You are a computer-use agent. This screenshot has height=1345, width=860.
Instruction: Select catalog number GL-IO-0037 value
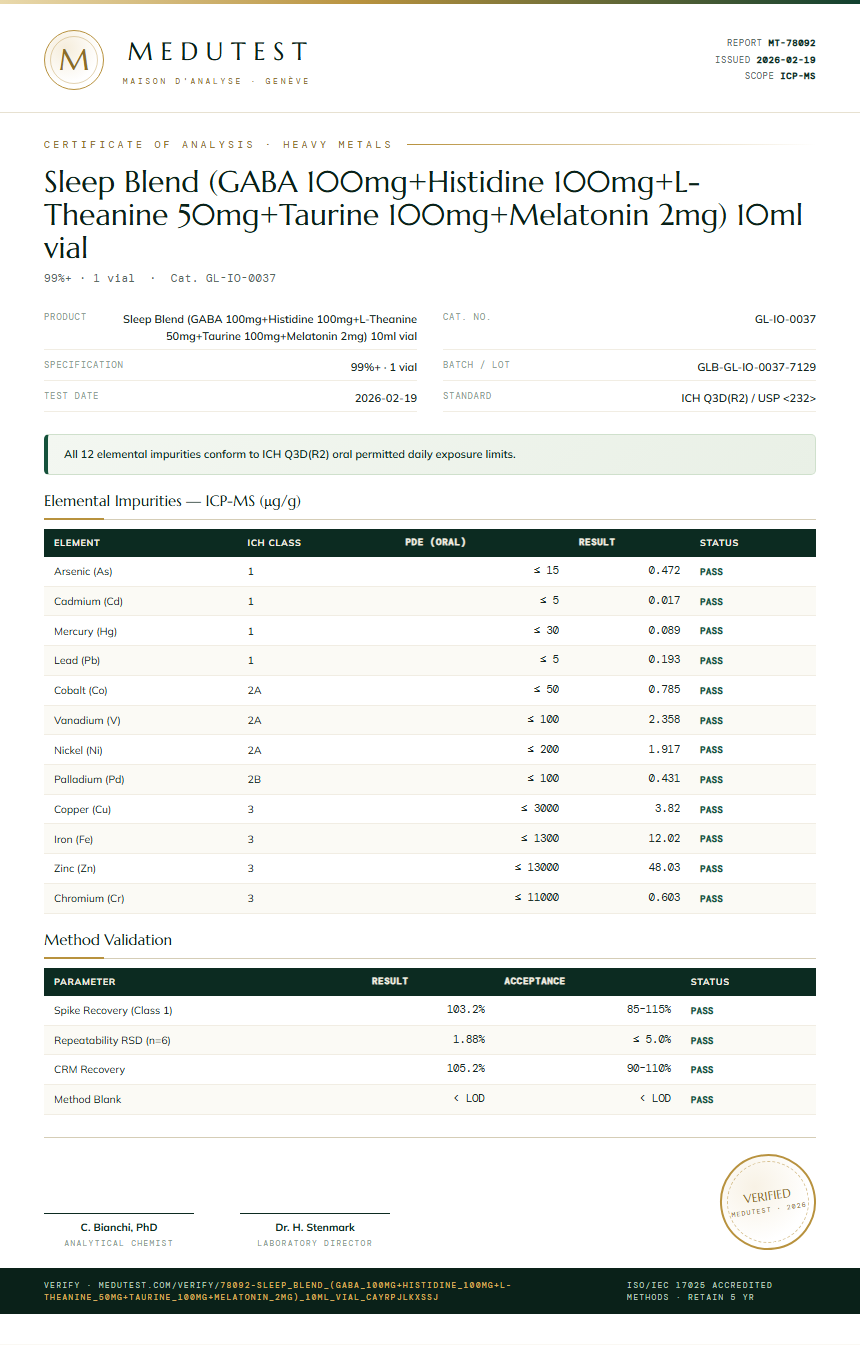coord(785,319)
